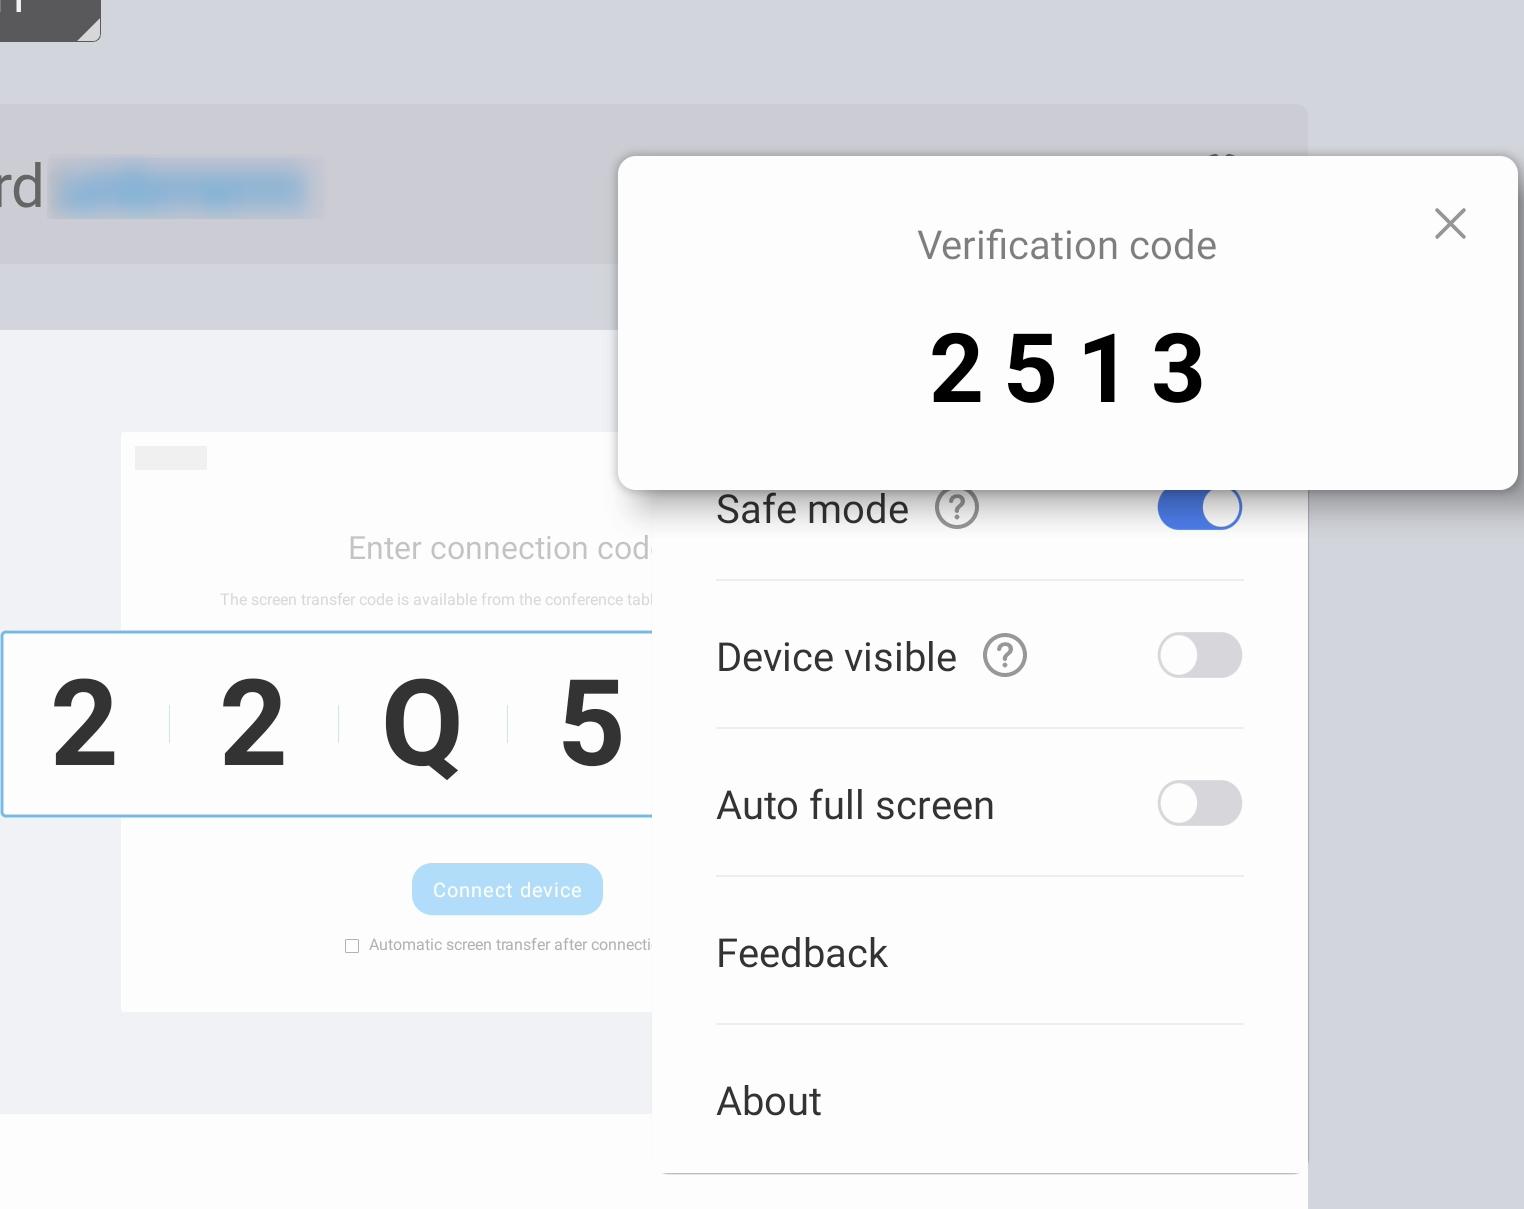The image size is (1524, 1209).
Task: Click the verification code digits 2513
Action: (1067, 367)
